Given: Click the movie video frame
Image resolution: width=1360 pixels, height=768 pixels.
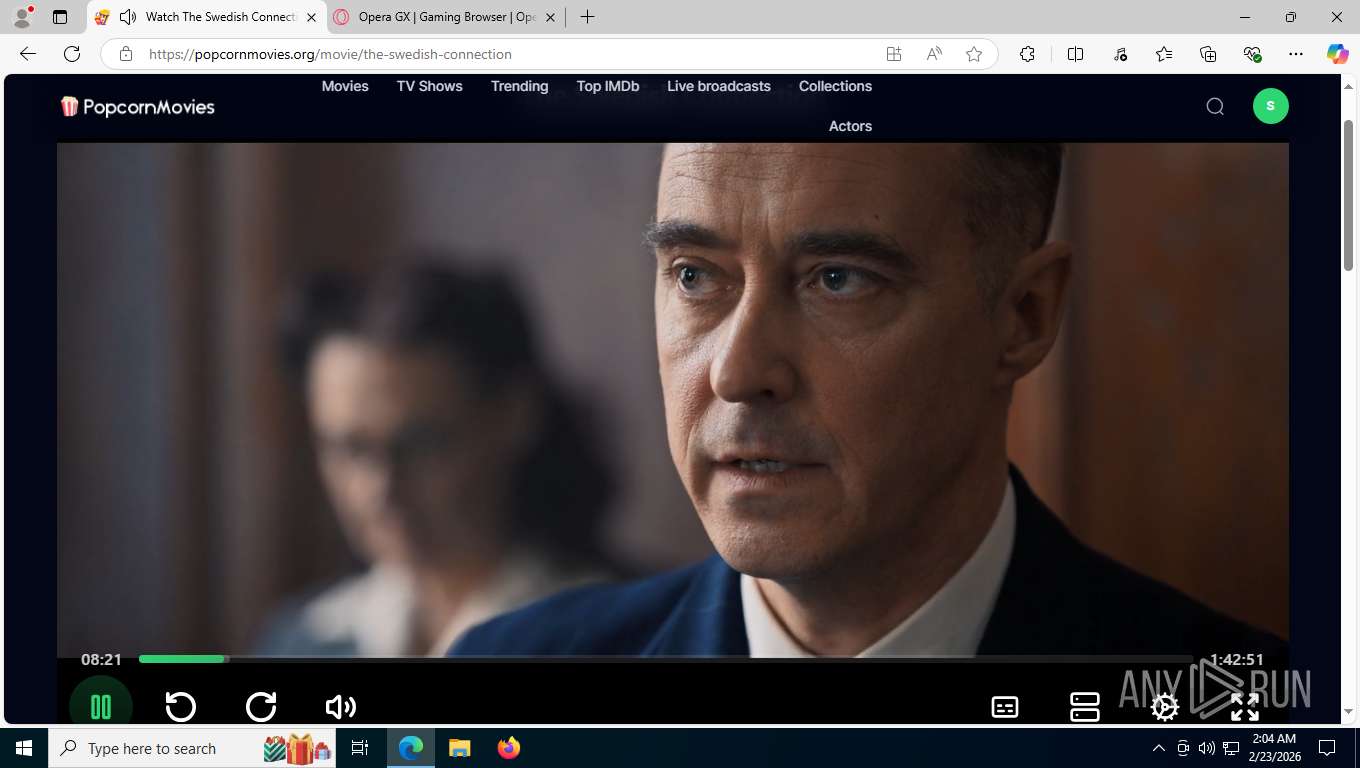Looking at the screenshot, I should 672,400.
